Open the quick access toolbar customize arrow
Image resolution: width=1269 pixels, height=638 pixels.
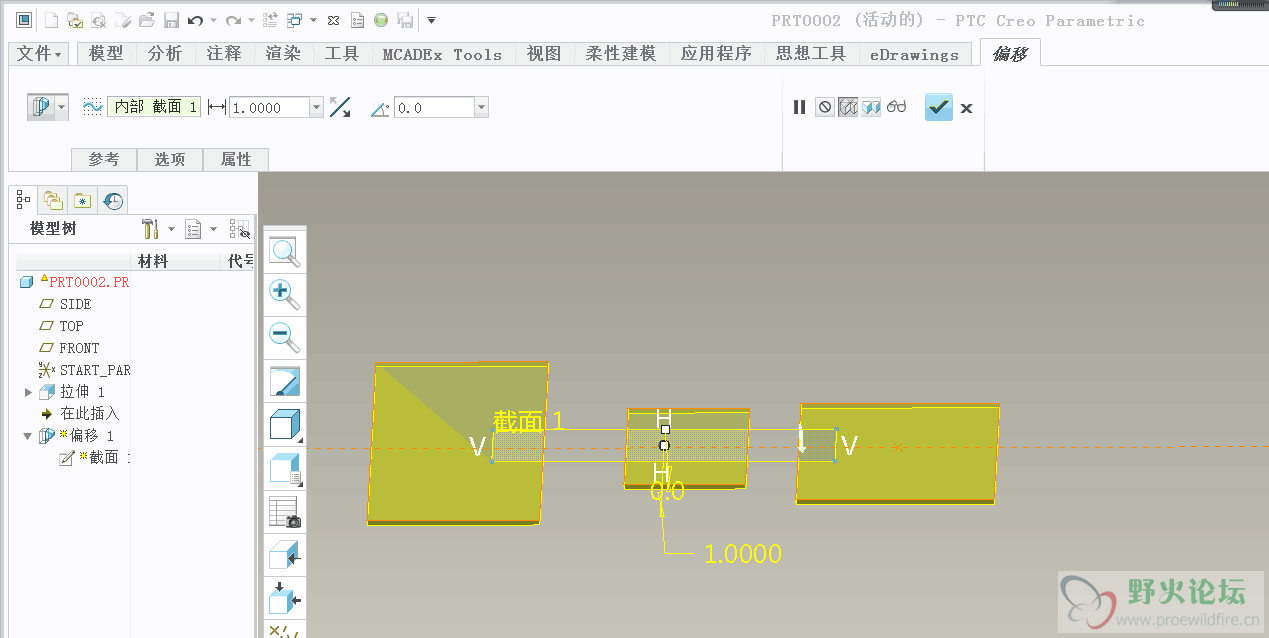coord(431,20)
